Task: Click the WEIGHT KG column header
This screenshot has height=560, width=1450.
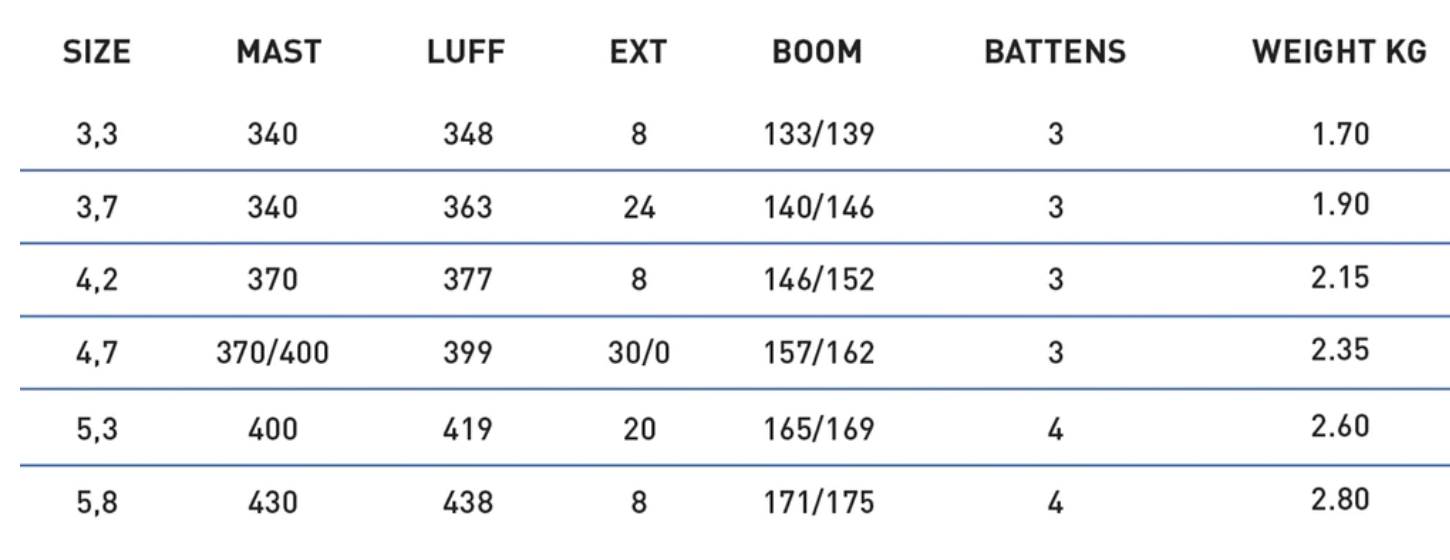Action: coord(1340,52)
